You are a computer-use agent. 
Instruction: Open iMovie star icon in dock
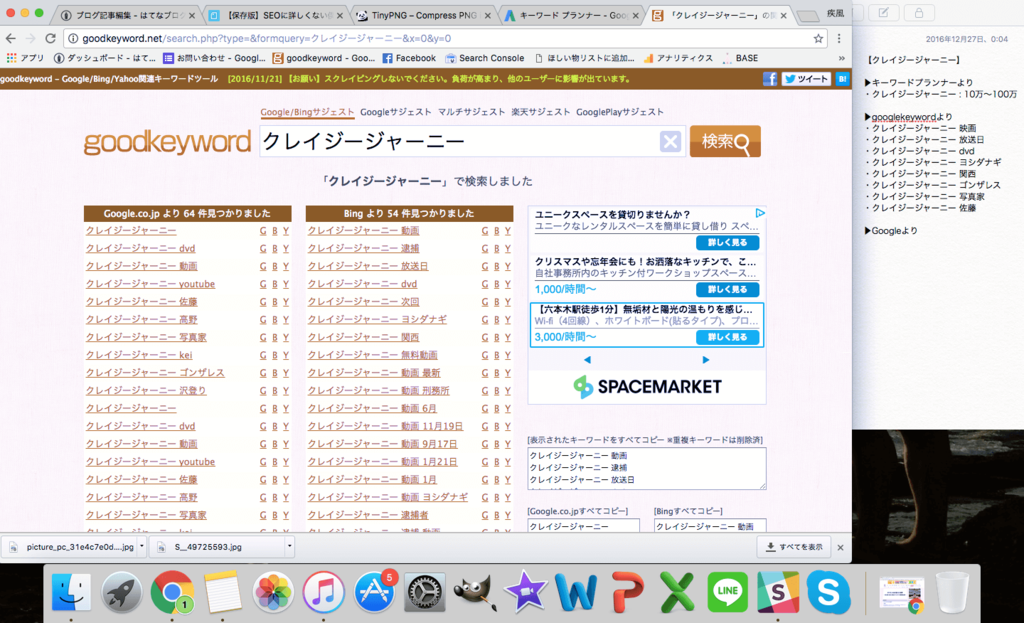tap(526, 592)
